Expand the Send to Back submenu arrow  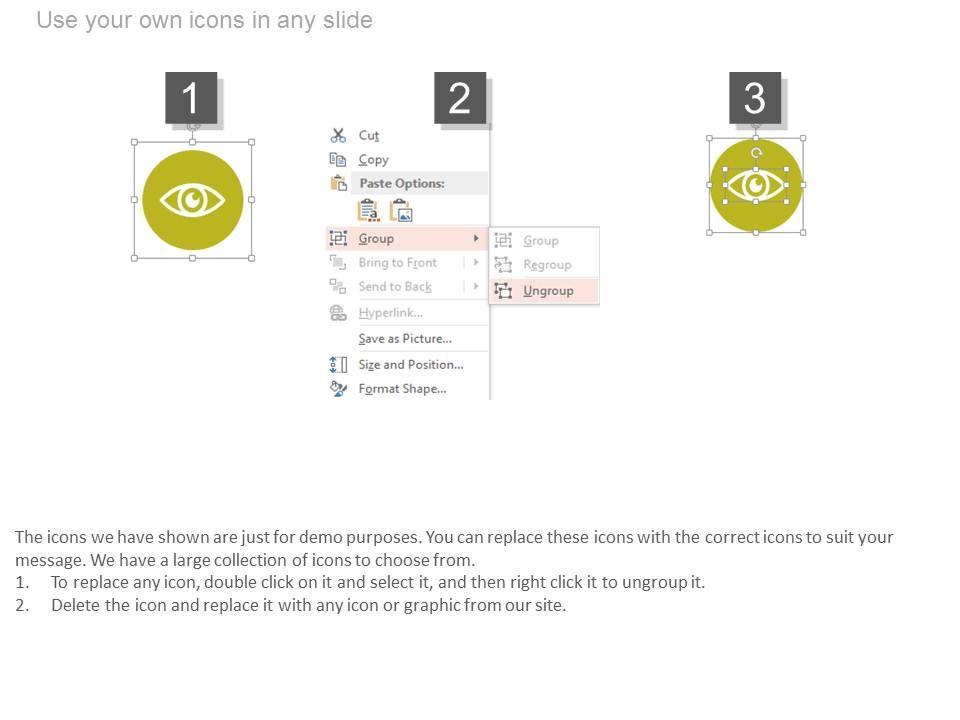476,287
